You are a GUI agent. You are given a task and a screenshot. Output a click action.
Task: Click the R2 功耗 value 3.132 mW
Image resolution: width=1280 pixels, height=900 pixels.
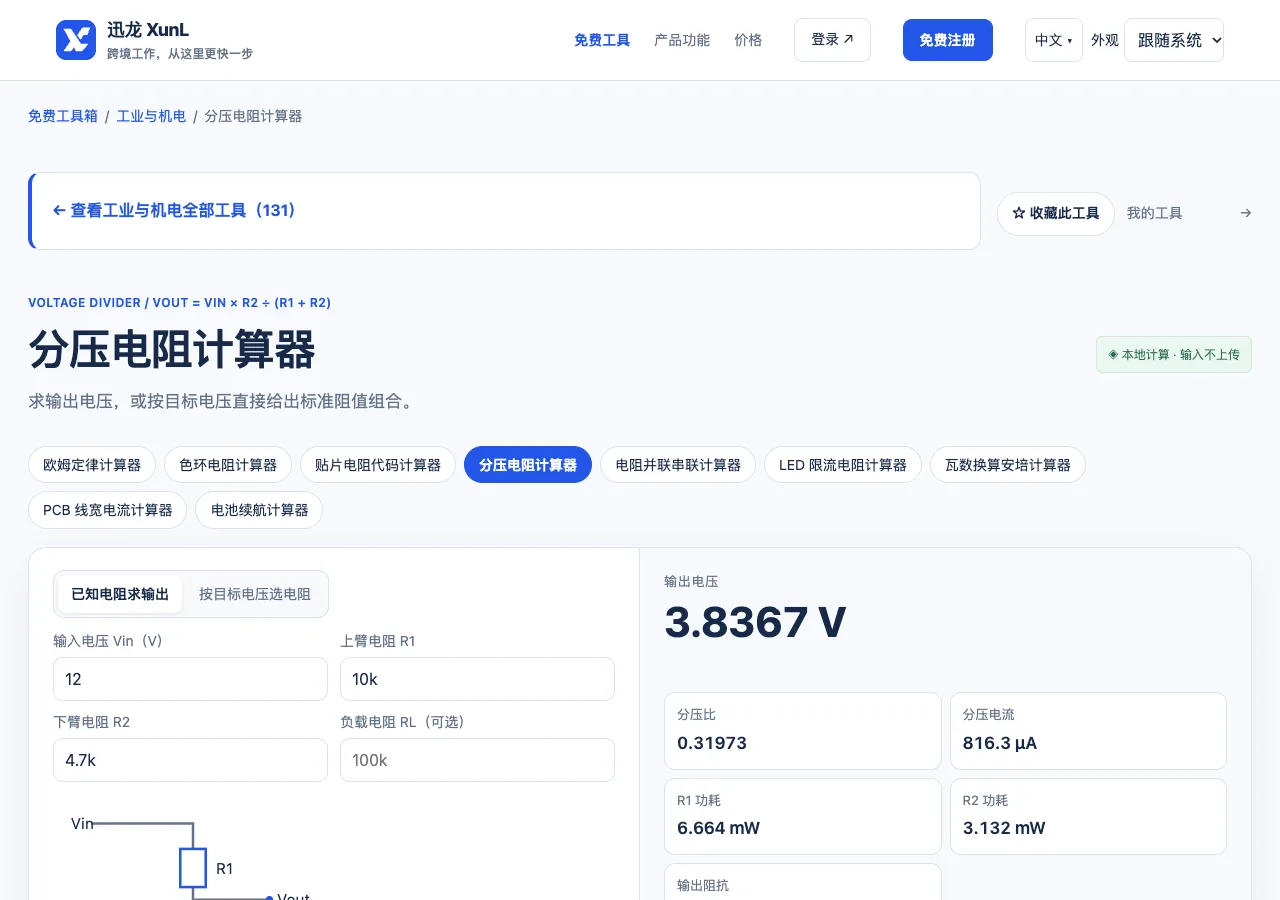pos(1004,828)
